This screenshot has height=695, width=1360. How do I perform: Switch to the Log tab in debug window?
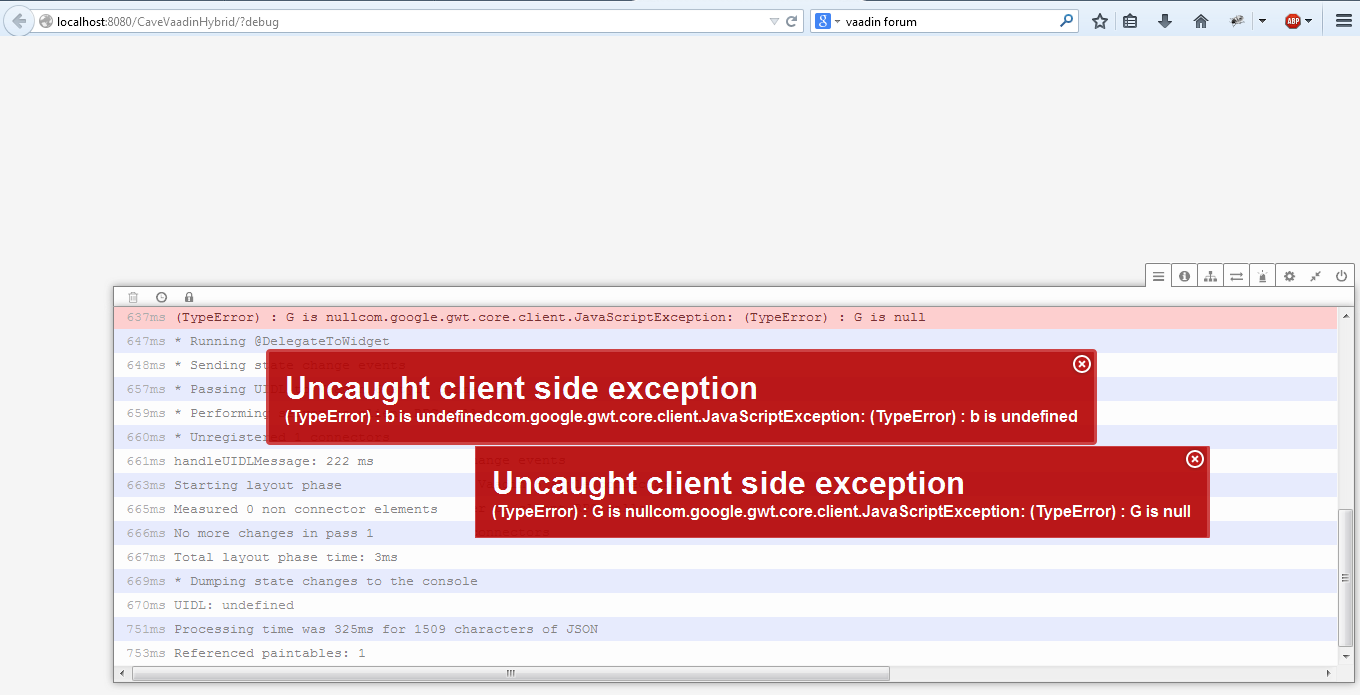pyautogui.click(x=1158, y=276)
